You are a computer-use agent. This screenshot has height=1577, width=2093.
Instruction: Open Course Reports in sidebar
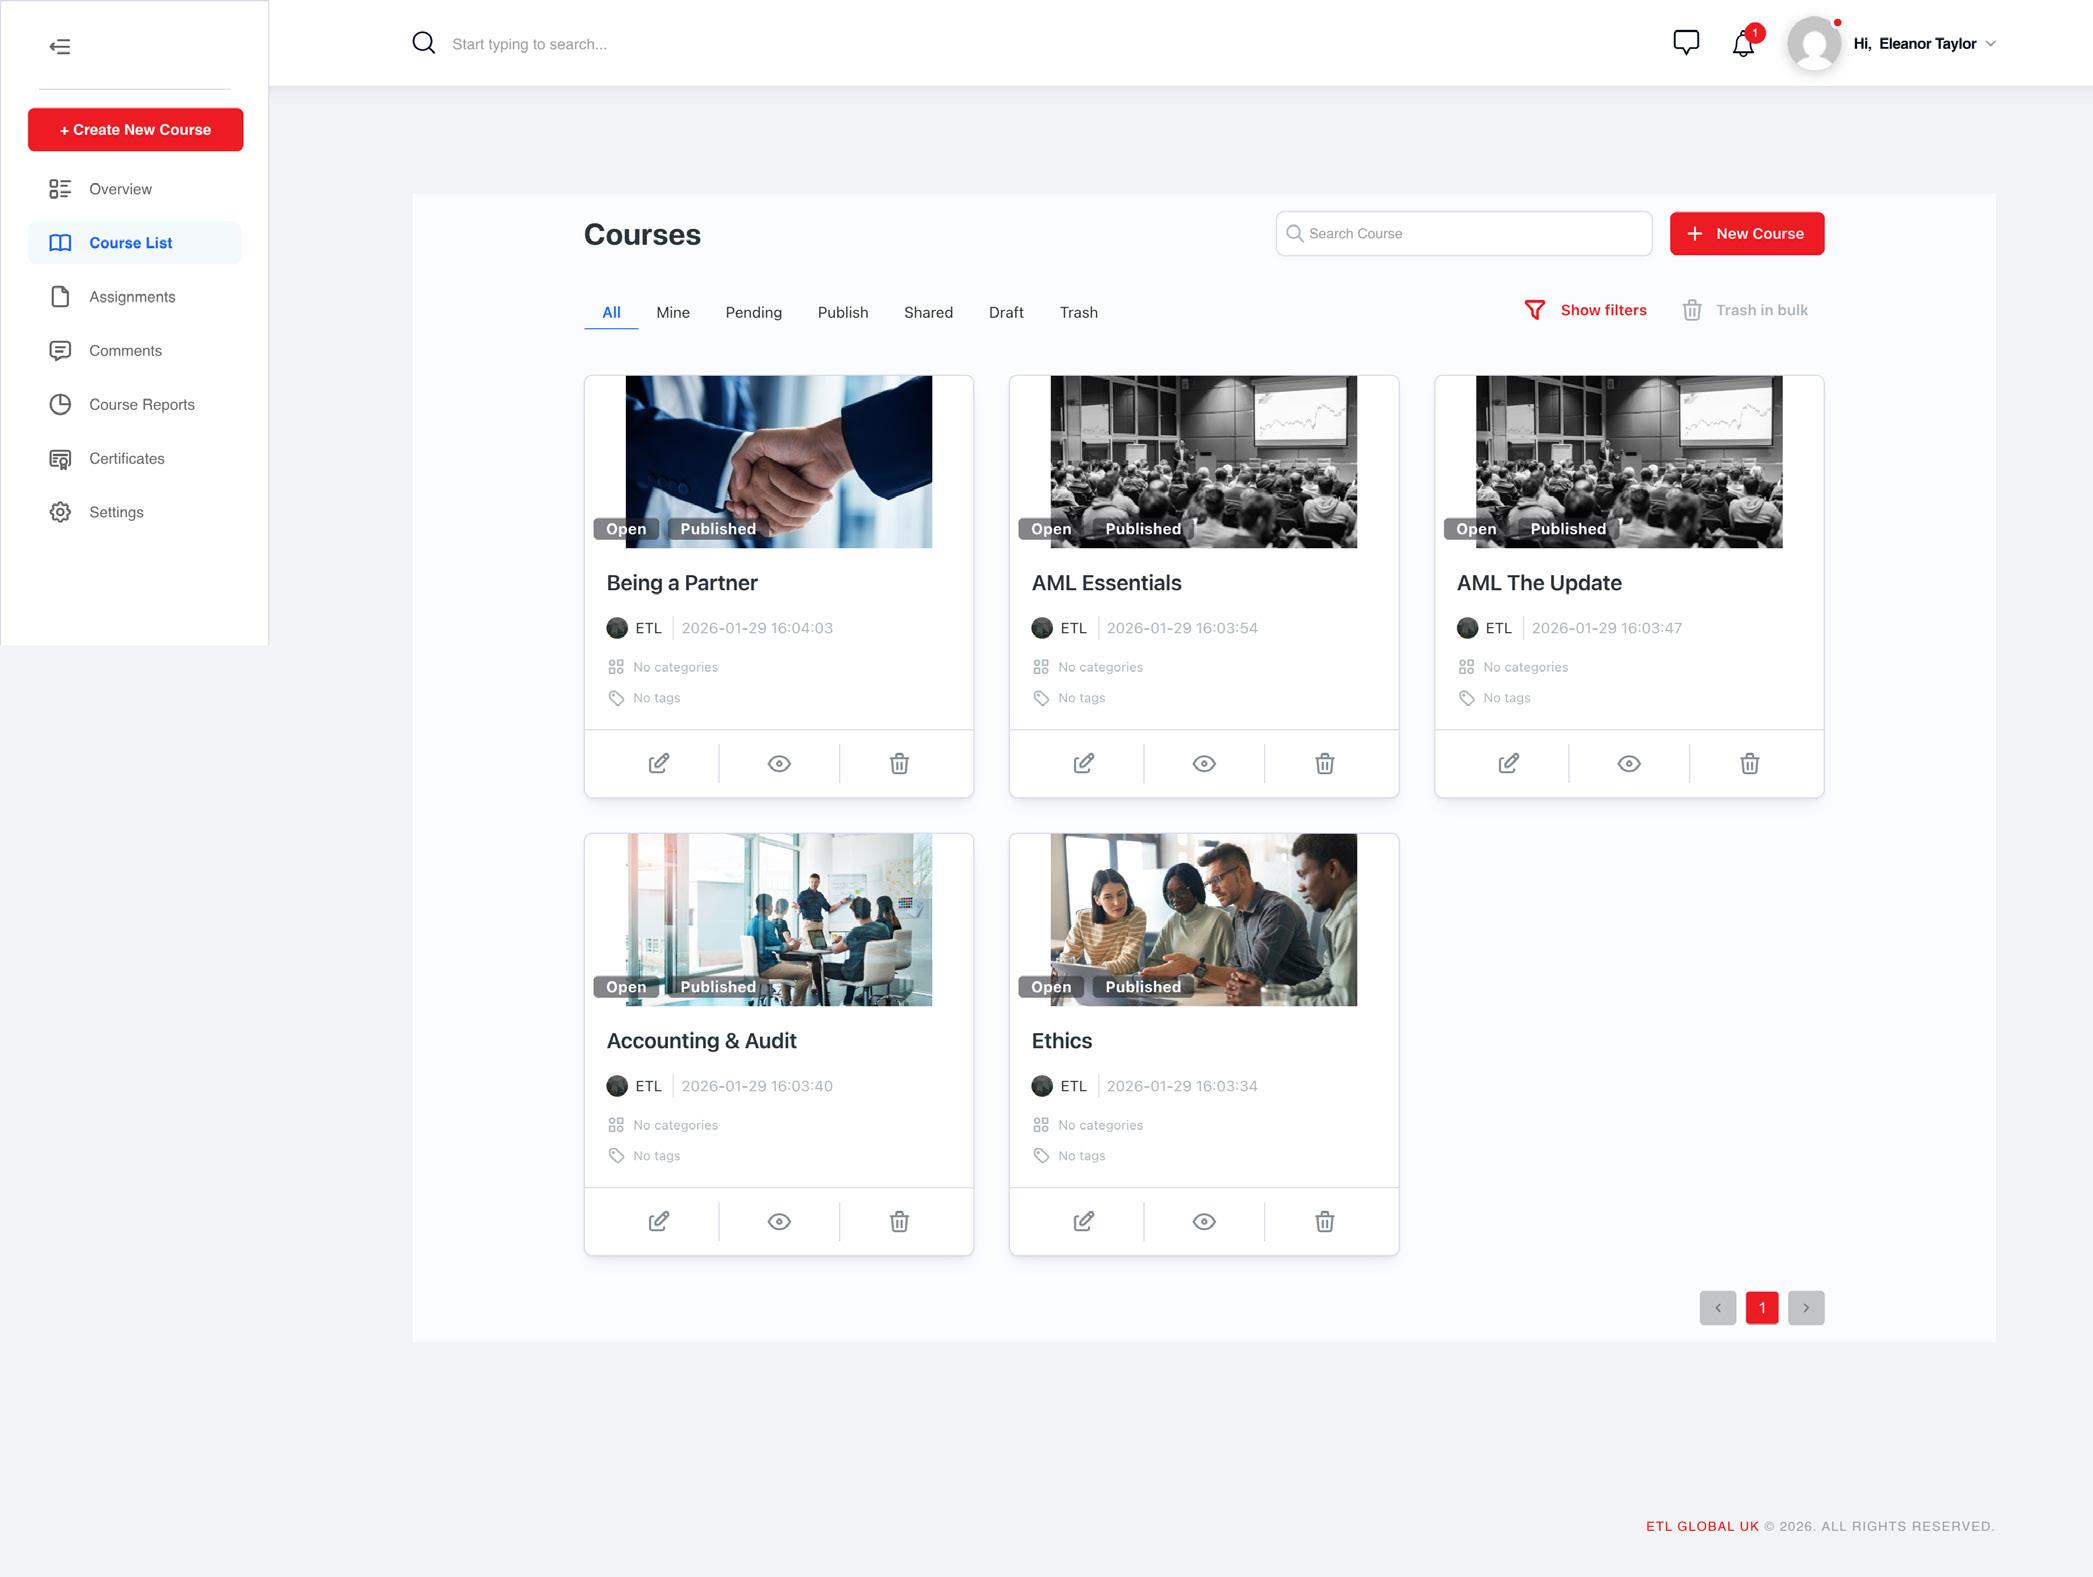(141, 405)
